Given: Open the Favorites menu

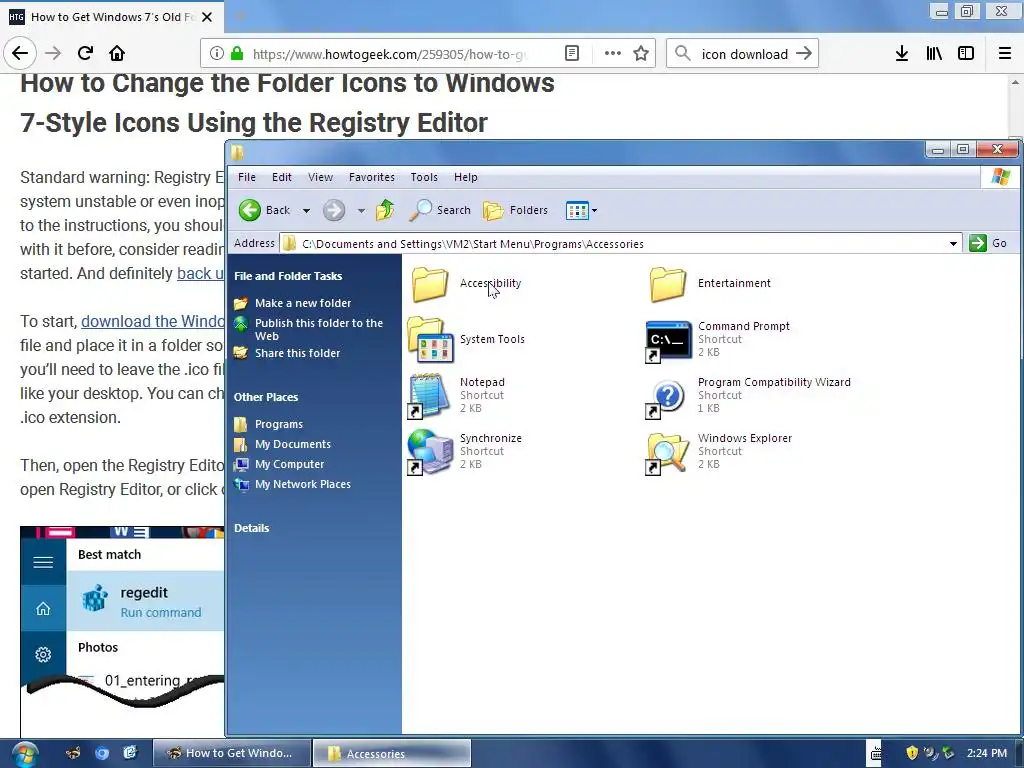Looking at the screenshot, I should [372, 177].
